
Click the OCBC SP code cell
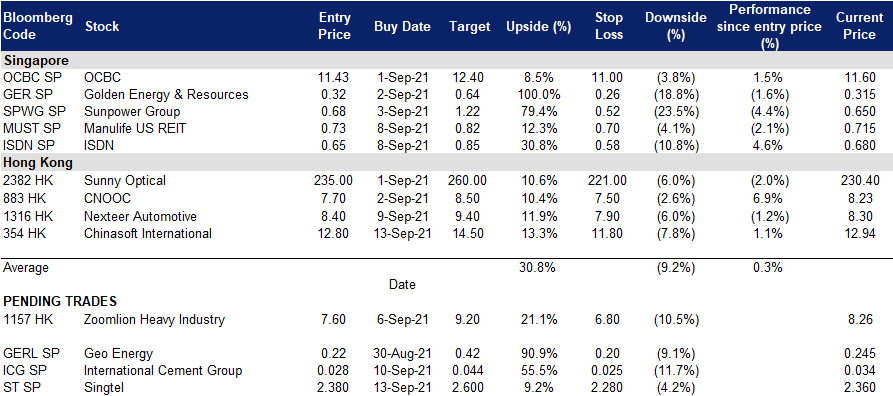[30, 77]
